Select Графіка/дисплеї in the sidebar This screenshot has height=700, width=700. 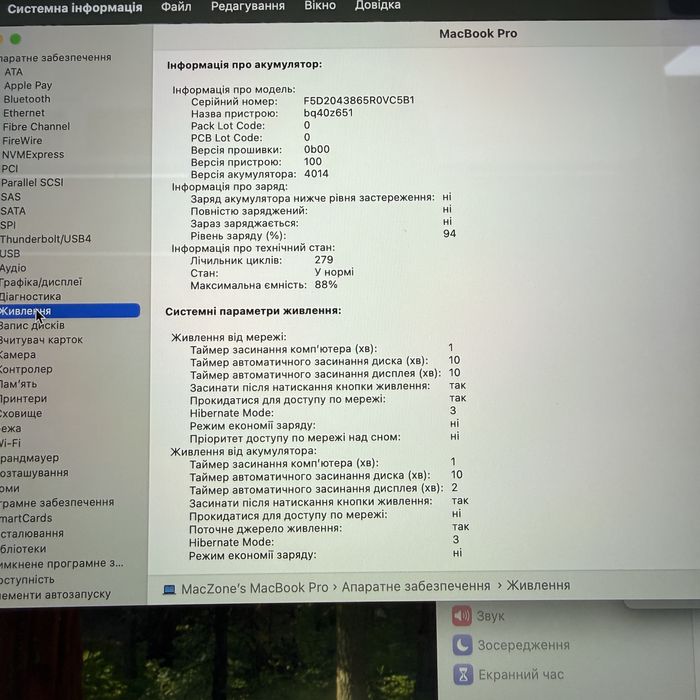(41, 282)
